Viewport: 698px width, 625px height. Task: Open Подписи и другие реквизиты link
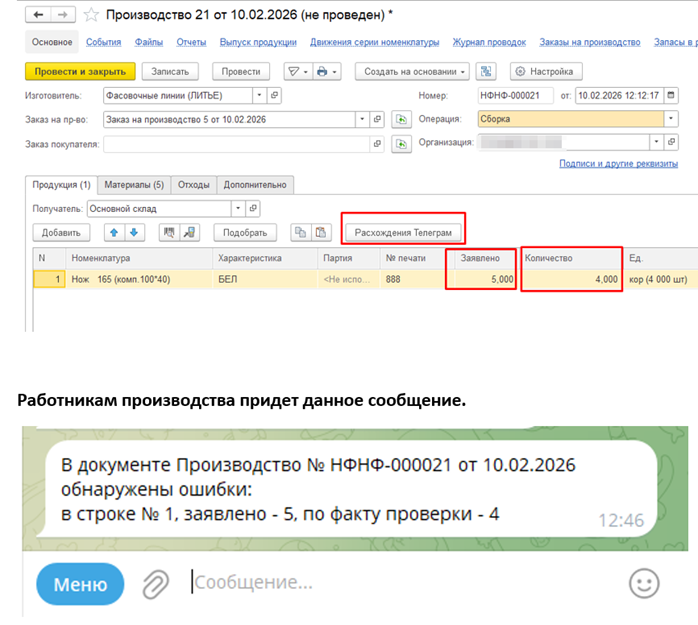[618, 163]
